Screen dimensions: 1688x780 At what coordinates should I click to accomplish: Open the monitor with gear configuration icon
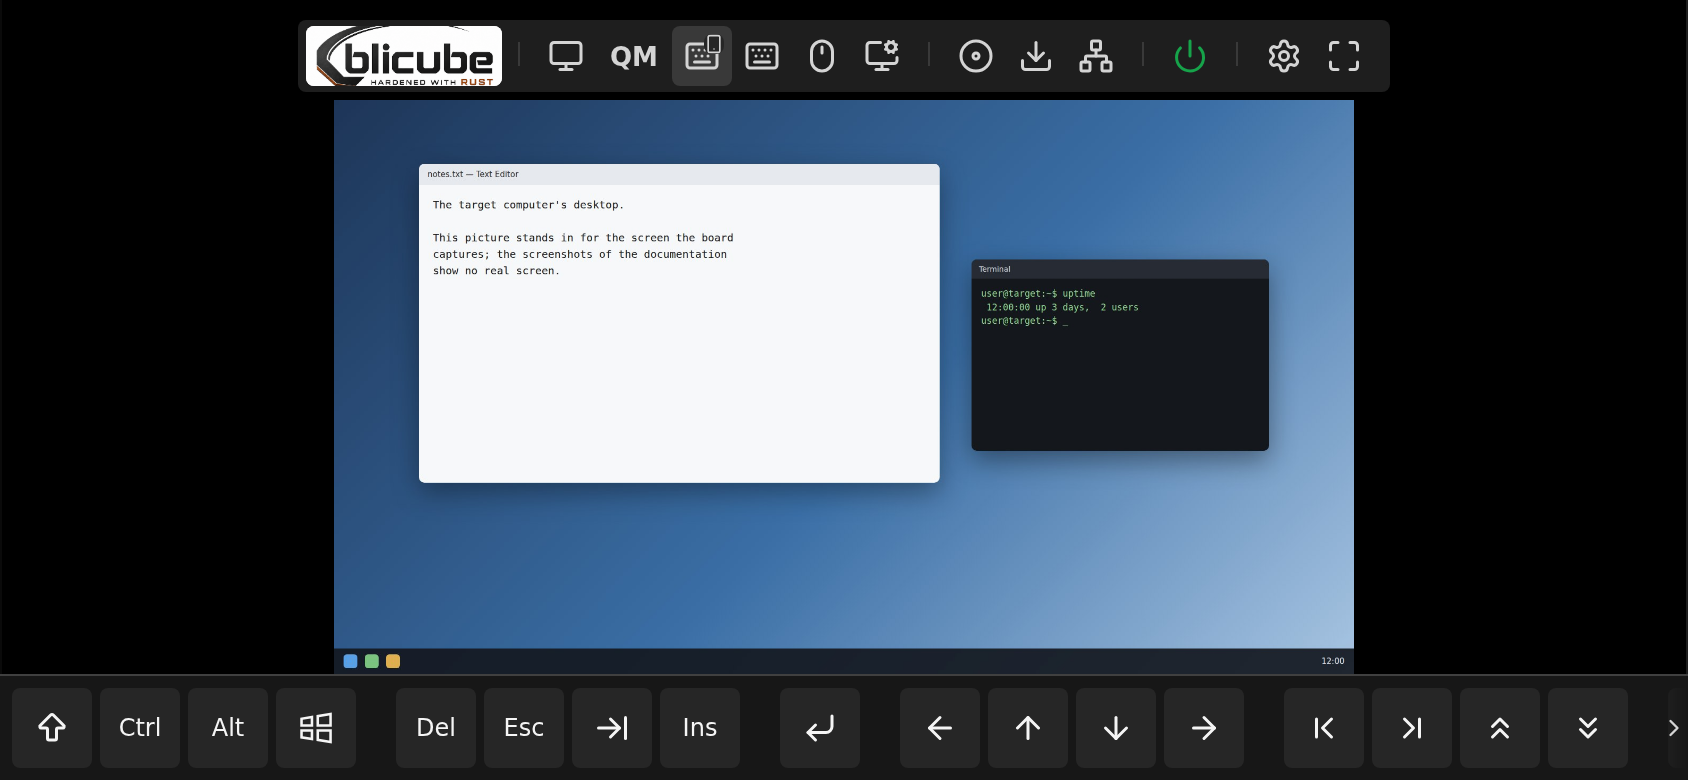pos(882,56)
